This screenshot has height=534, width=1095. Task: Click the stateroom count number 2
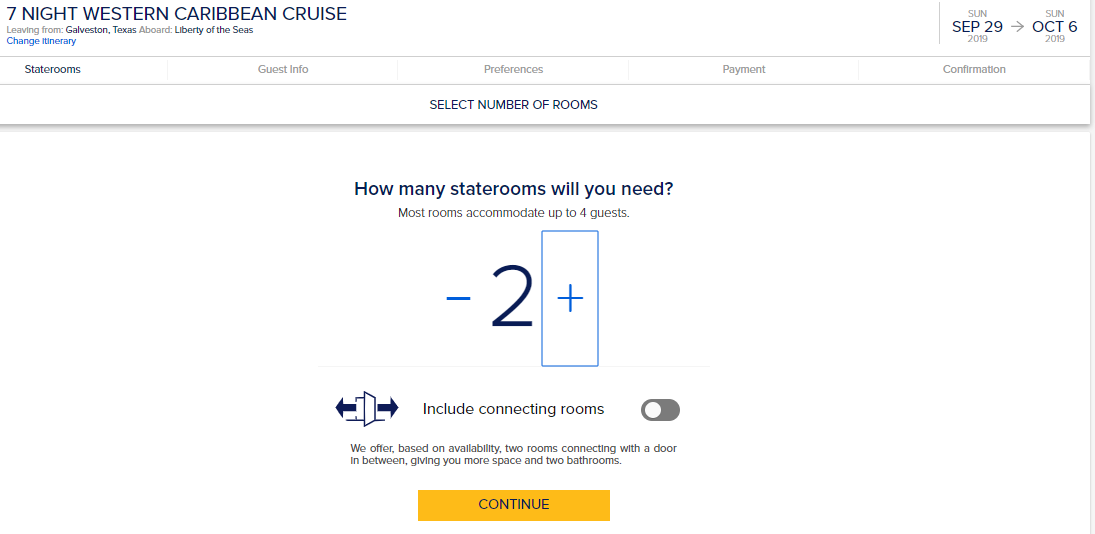click(x=512, y=299)
